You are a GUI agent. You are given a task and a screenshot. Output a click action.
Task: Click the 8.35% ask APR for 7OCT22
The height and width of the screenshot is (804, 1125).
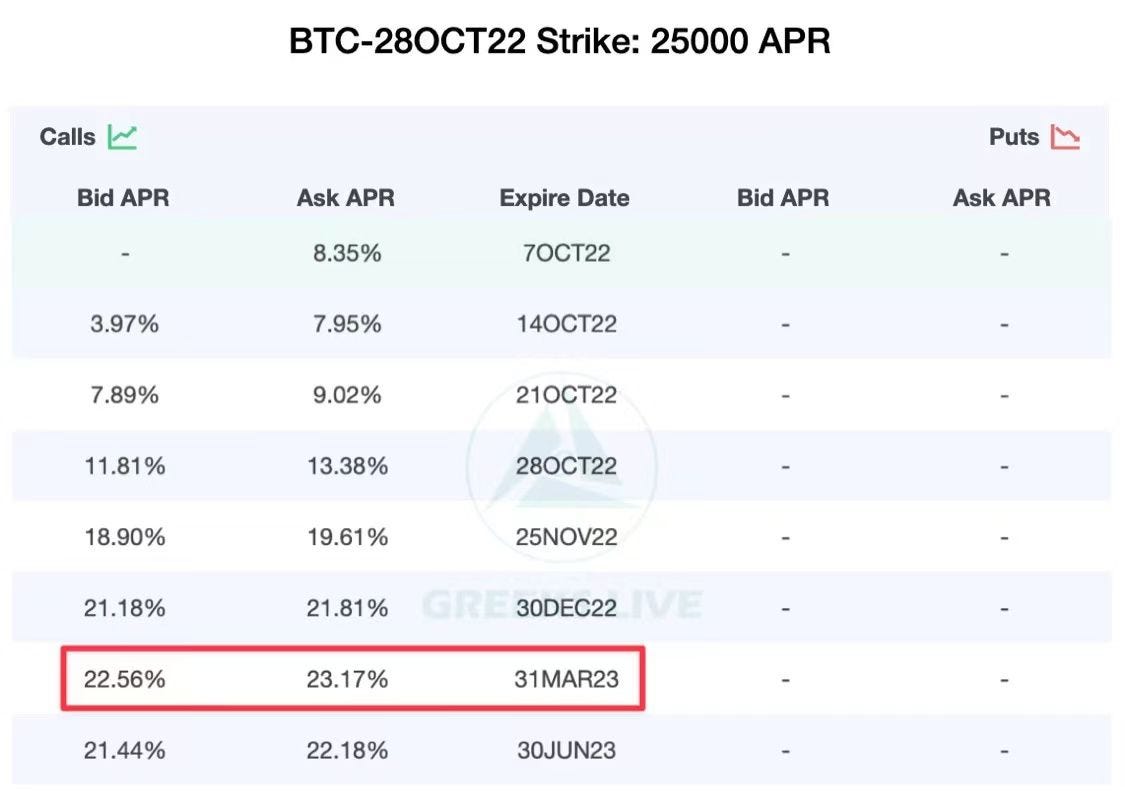(x=347, y=253)
